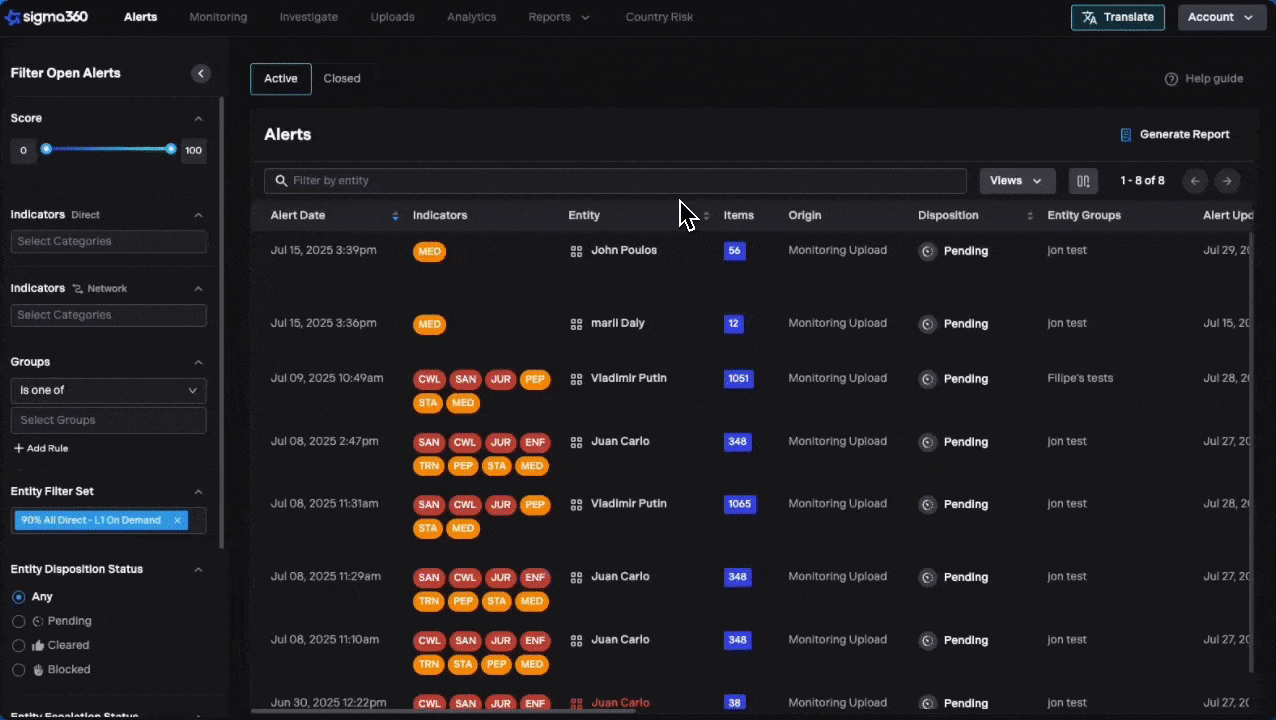This screenshot has width=1276, height=720.
Task: Switch to the Closed alerts tab
Action: coord(342,79)
